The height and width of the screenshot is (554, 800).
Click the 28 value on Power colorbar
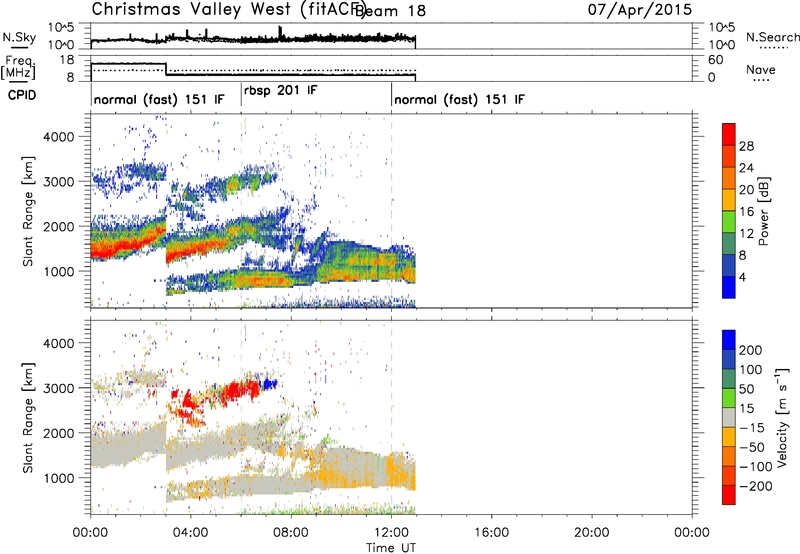[x=746, y=146]
